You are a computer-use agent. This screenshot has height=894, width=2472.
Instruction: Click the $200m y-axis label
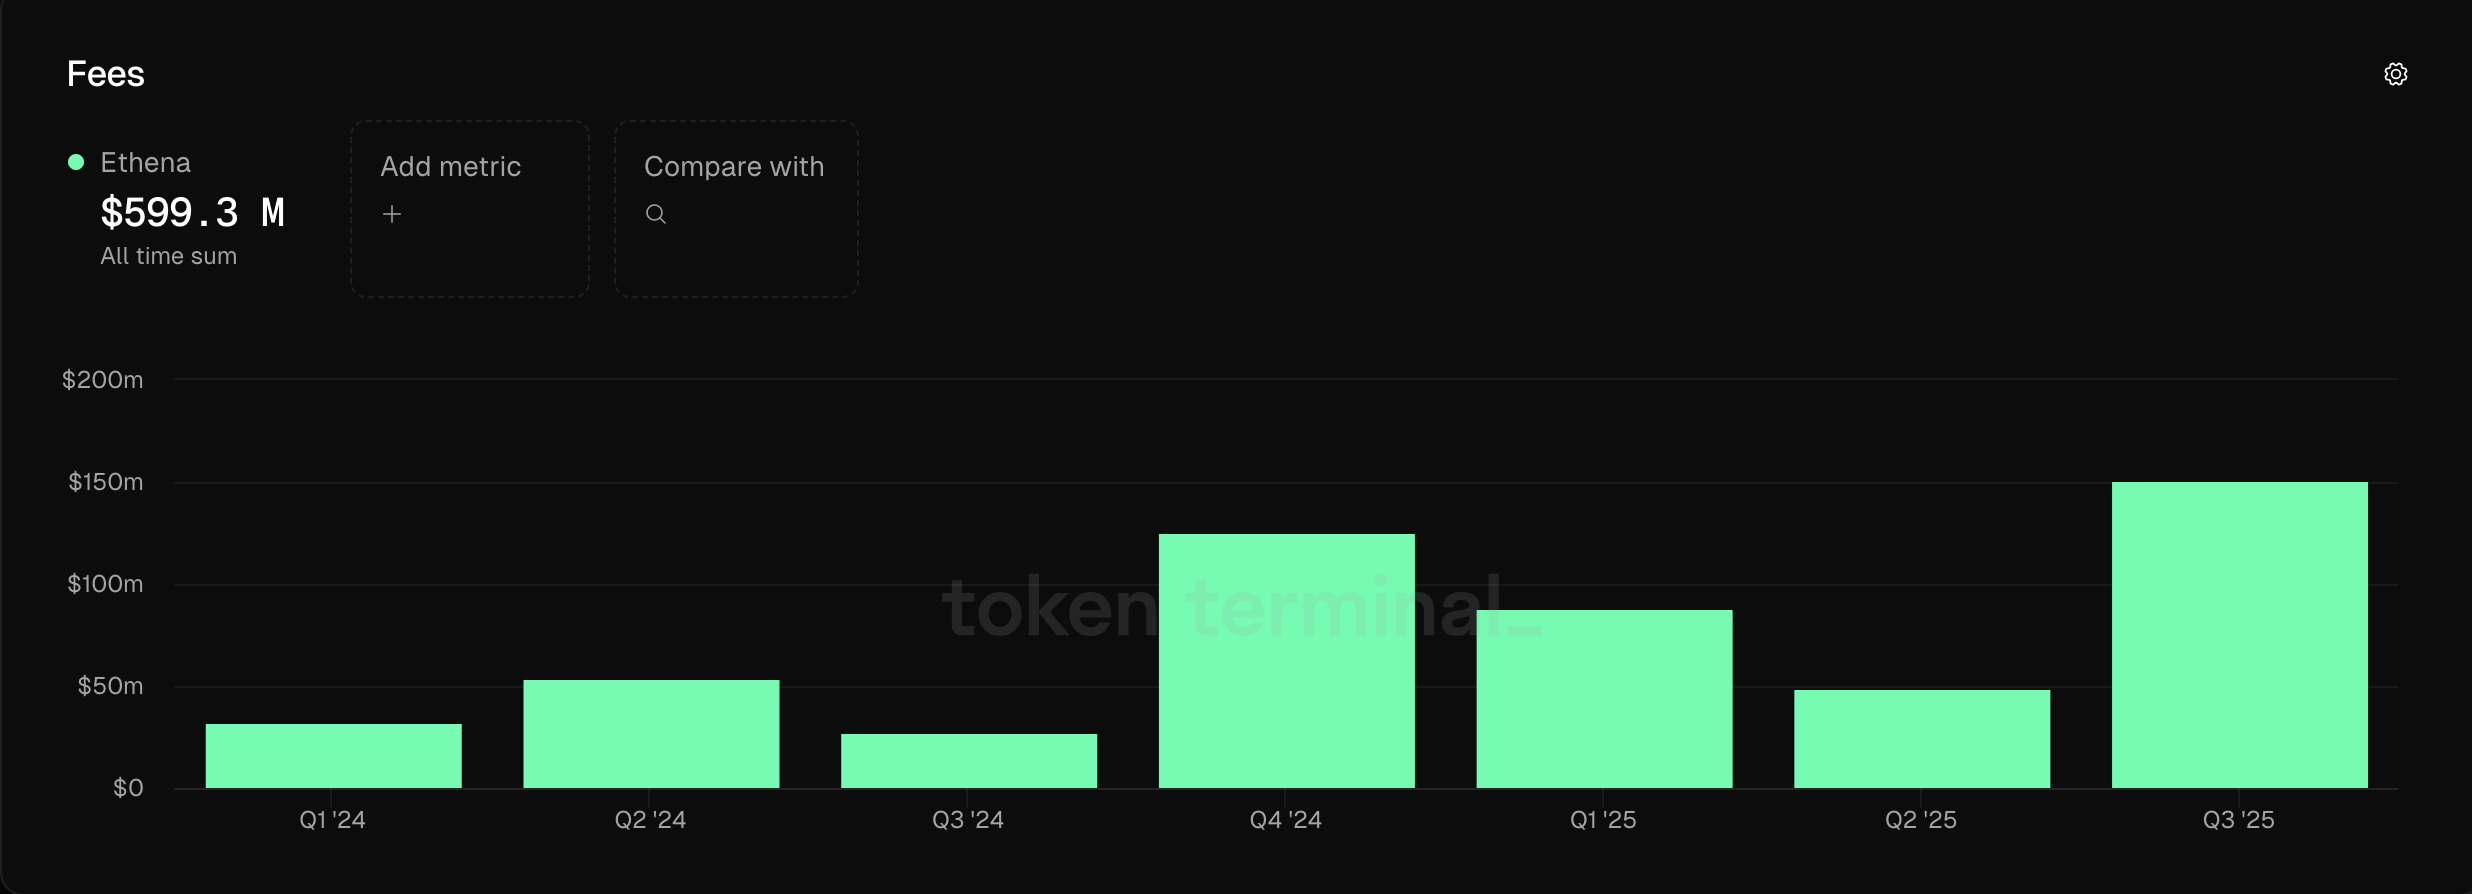(103, 380)
